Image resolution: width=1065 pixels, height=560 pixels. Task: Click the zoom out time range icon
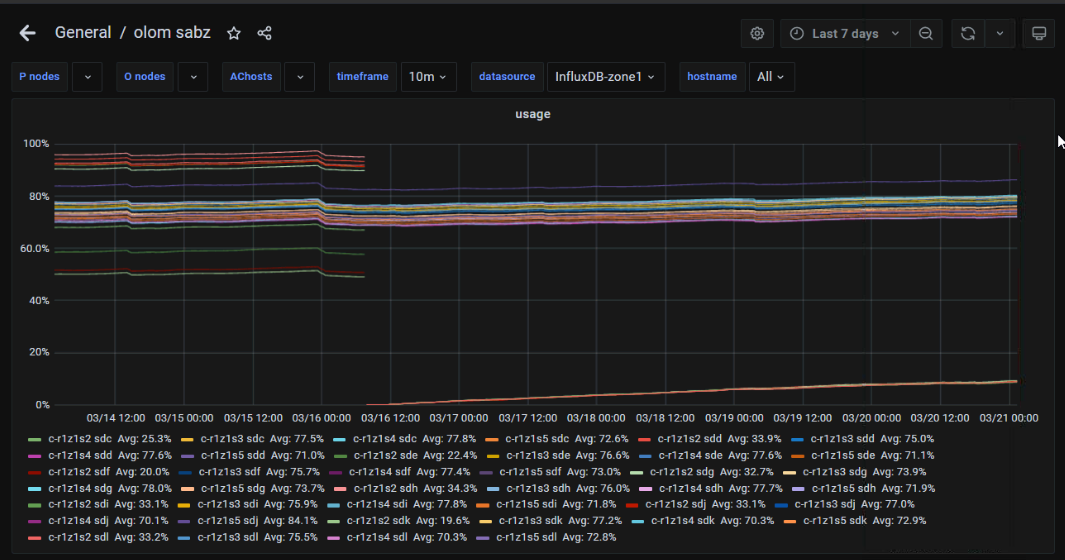point(926,33)
